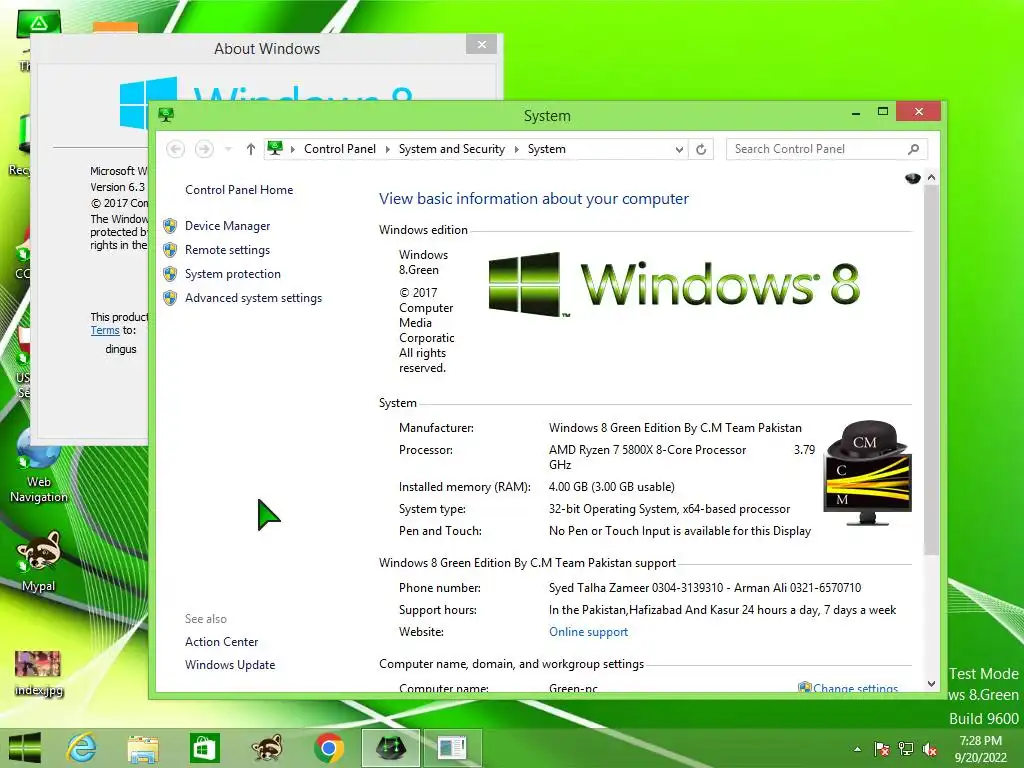This screenshot has height=768, width=1024.
Task: Open Mypal raccoon icon on taskbar
Action: 267,748
